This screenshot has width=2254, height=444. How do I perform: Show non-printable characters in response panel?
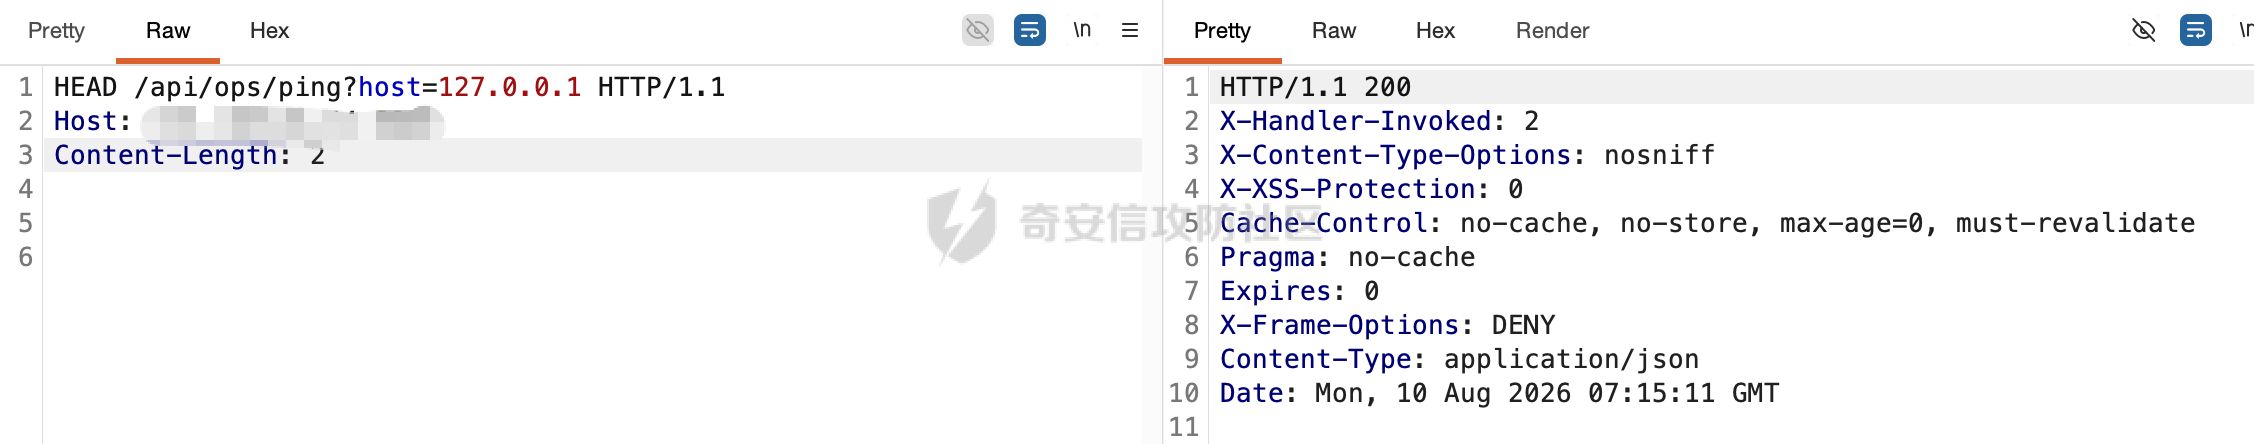2245,30
